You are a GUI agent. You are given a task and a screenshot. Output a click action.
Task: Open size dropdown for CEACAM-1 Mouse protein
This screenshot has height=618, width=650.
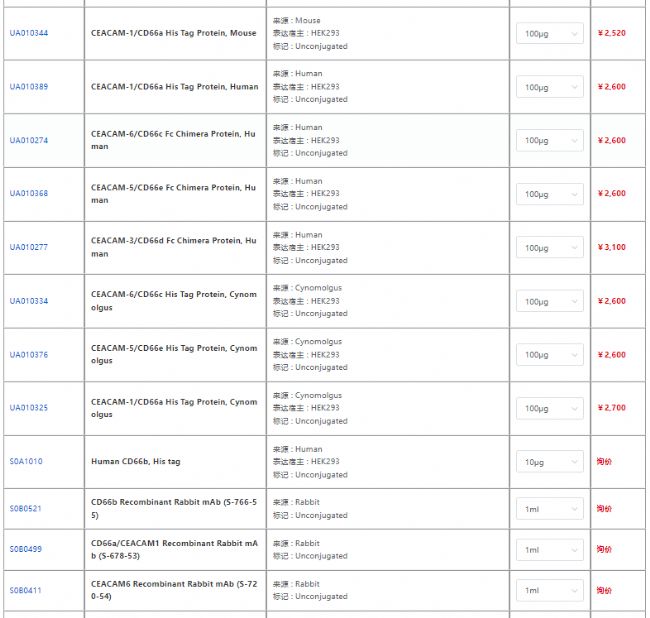pos(549,34)
